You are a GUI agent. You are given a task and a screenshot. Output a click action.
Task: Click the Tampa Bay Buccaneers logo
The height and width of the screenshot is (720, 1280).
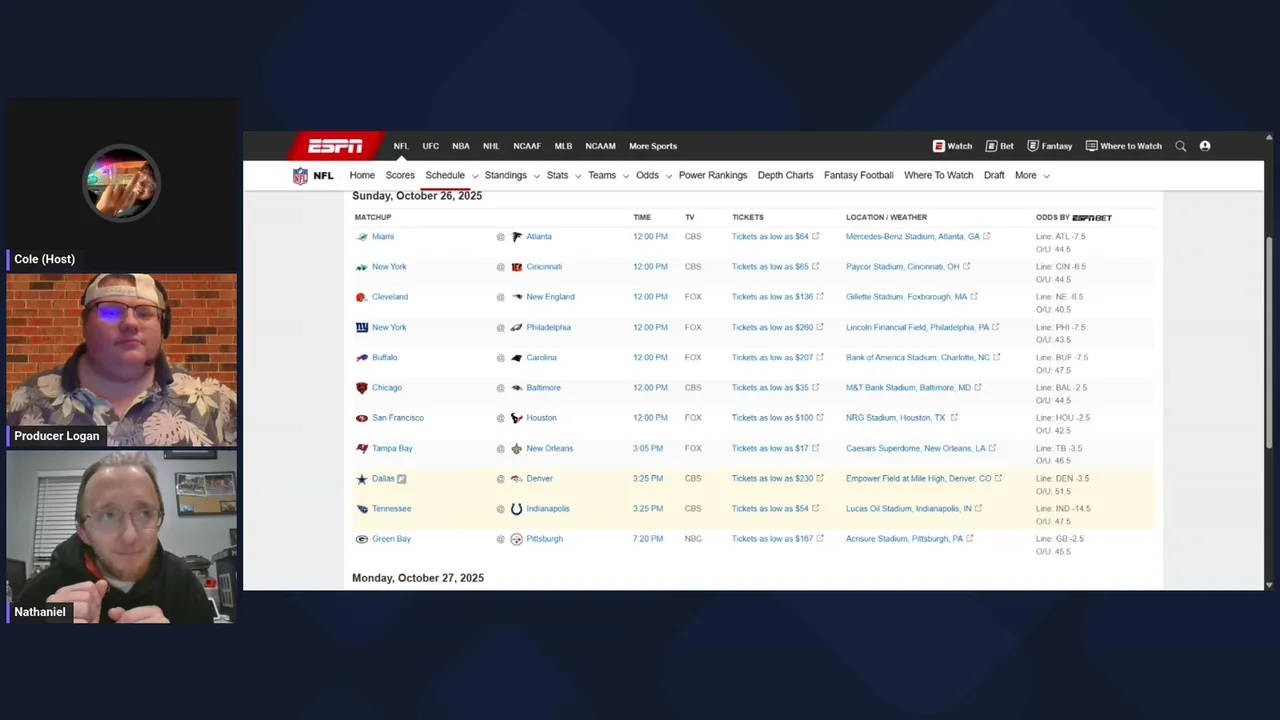pos(362,448)
